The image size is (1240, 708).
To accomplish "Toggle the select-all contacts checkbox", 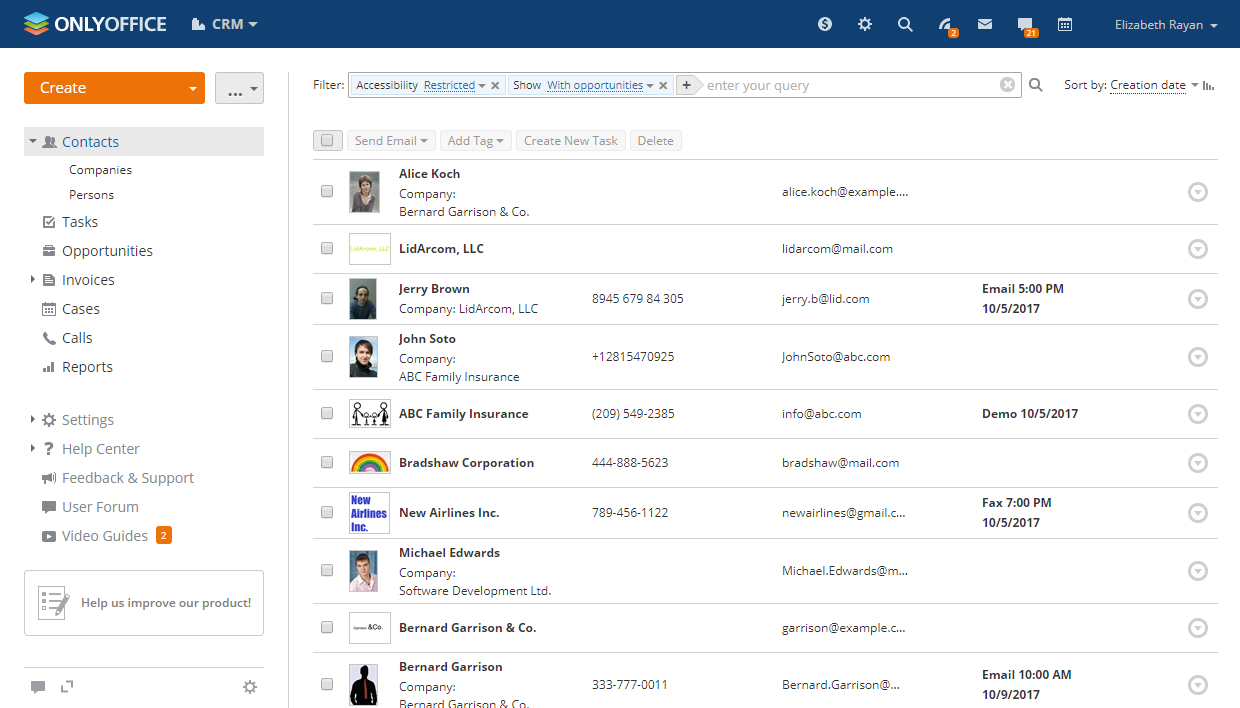I will point(327,141).
